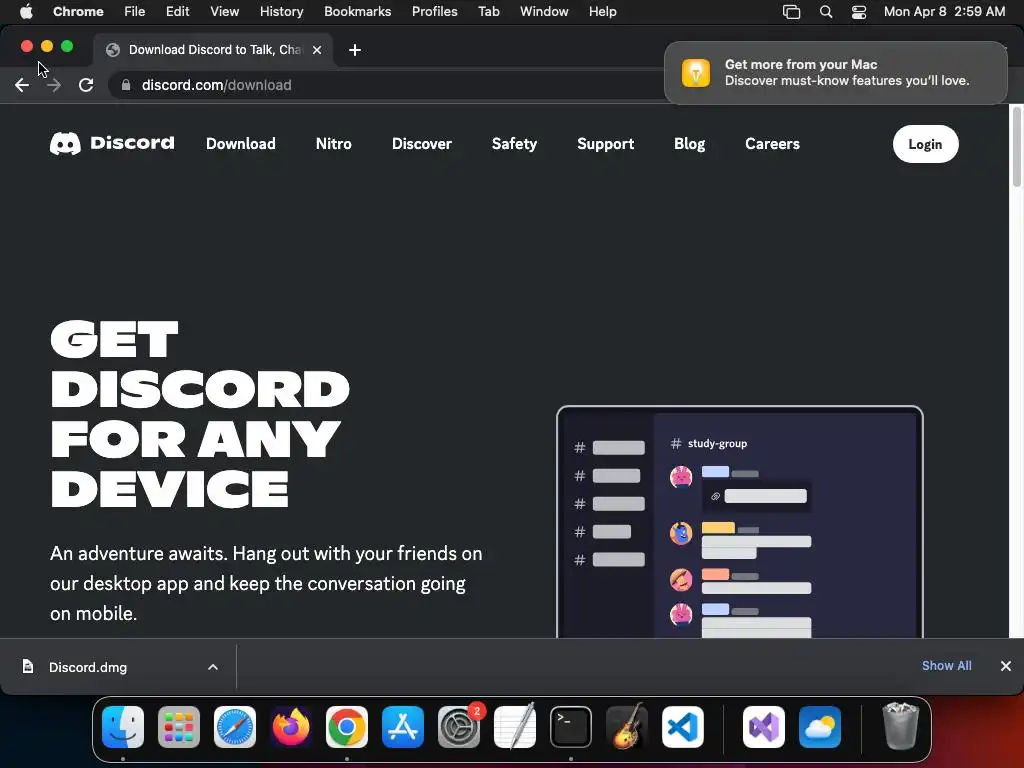
Task: Launch GarageBand from the Dock
Action: point(627,726)
